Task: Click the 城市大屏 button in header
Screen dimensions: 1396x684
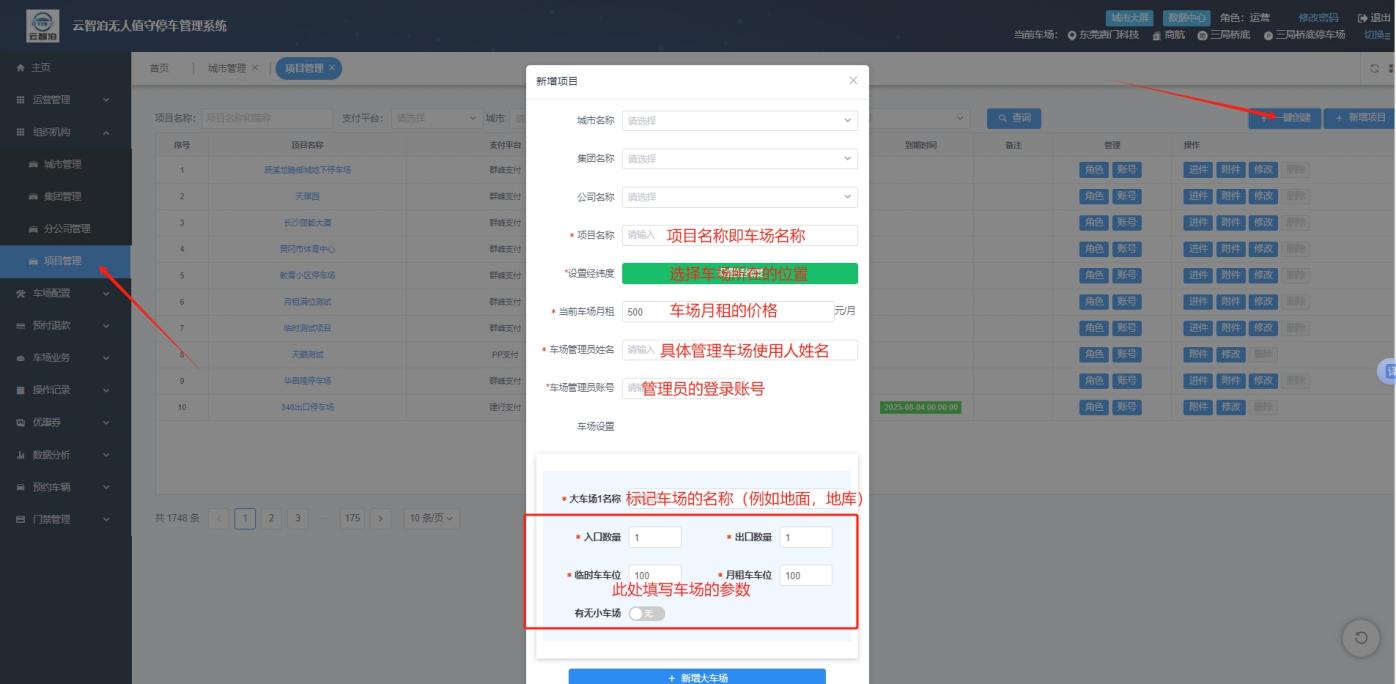Action: click(1130, 18)
